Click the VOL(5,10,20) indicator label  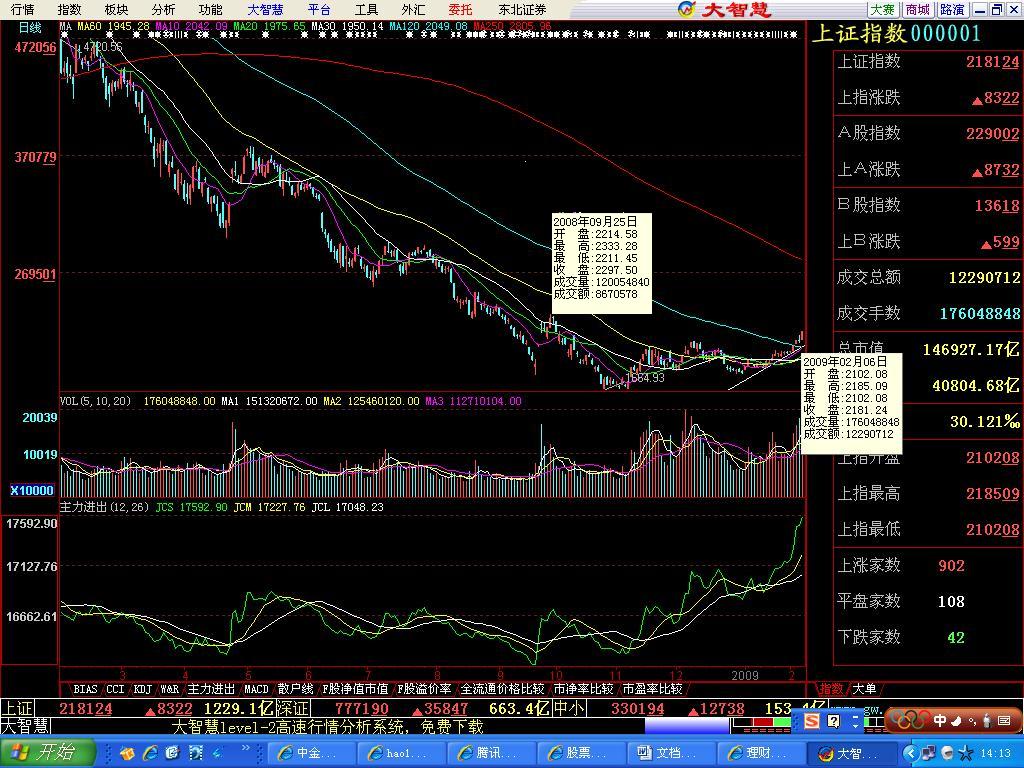tap(95, 401)
